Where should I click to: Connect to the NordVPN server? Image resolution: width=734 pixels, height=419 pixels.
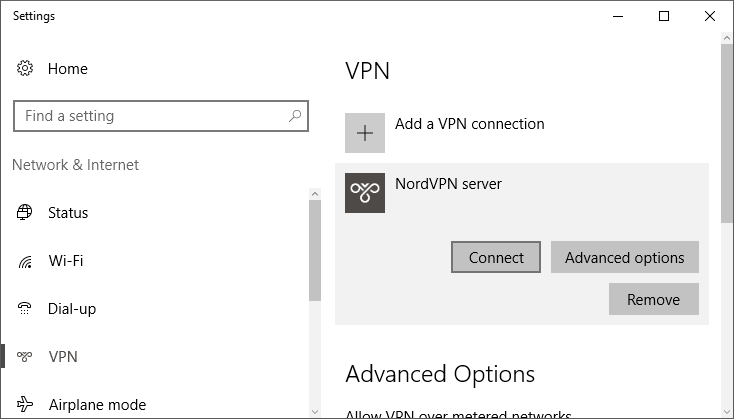point(496,257)
